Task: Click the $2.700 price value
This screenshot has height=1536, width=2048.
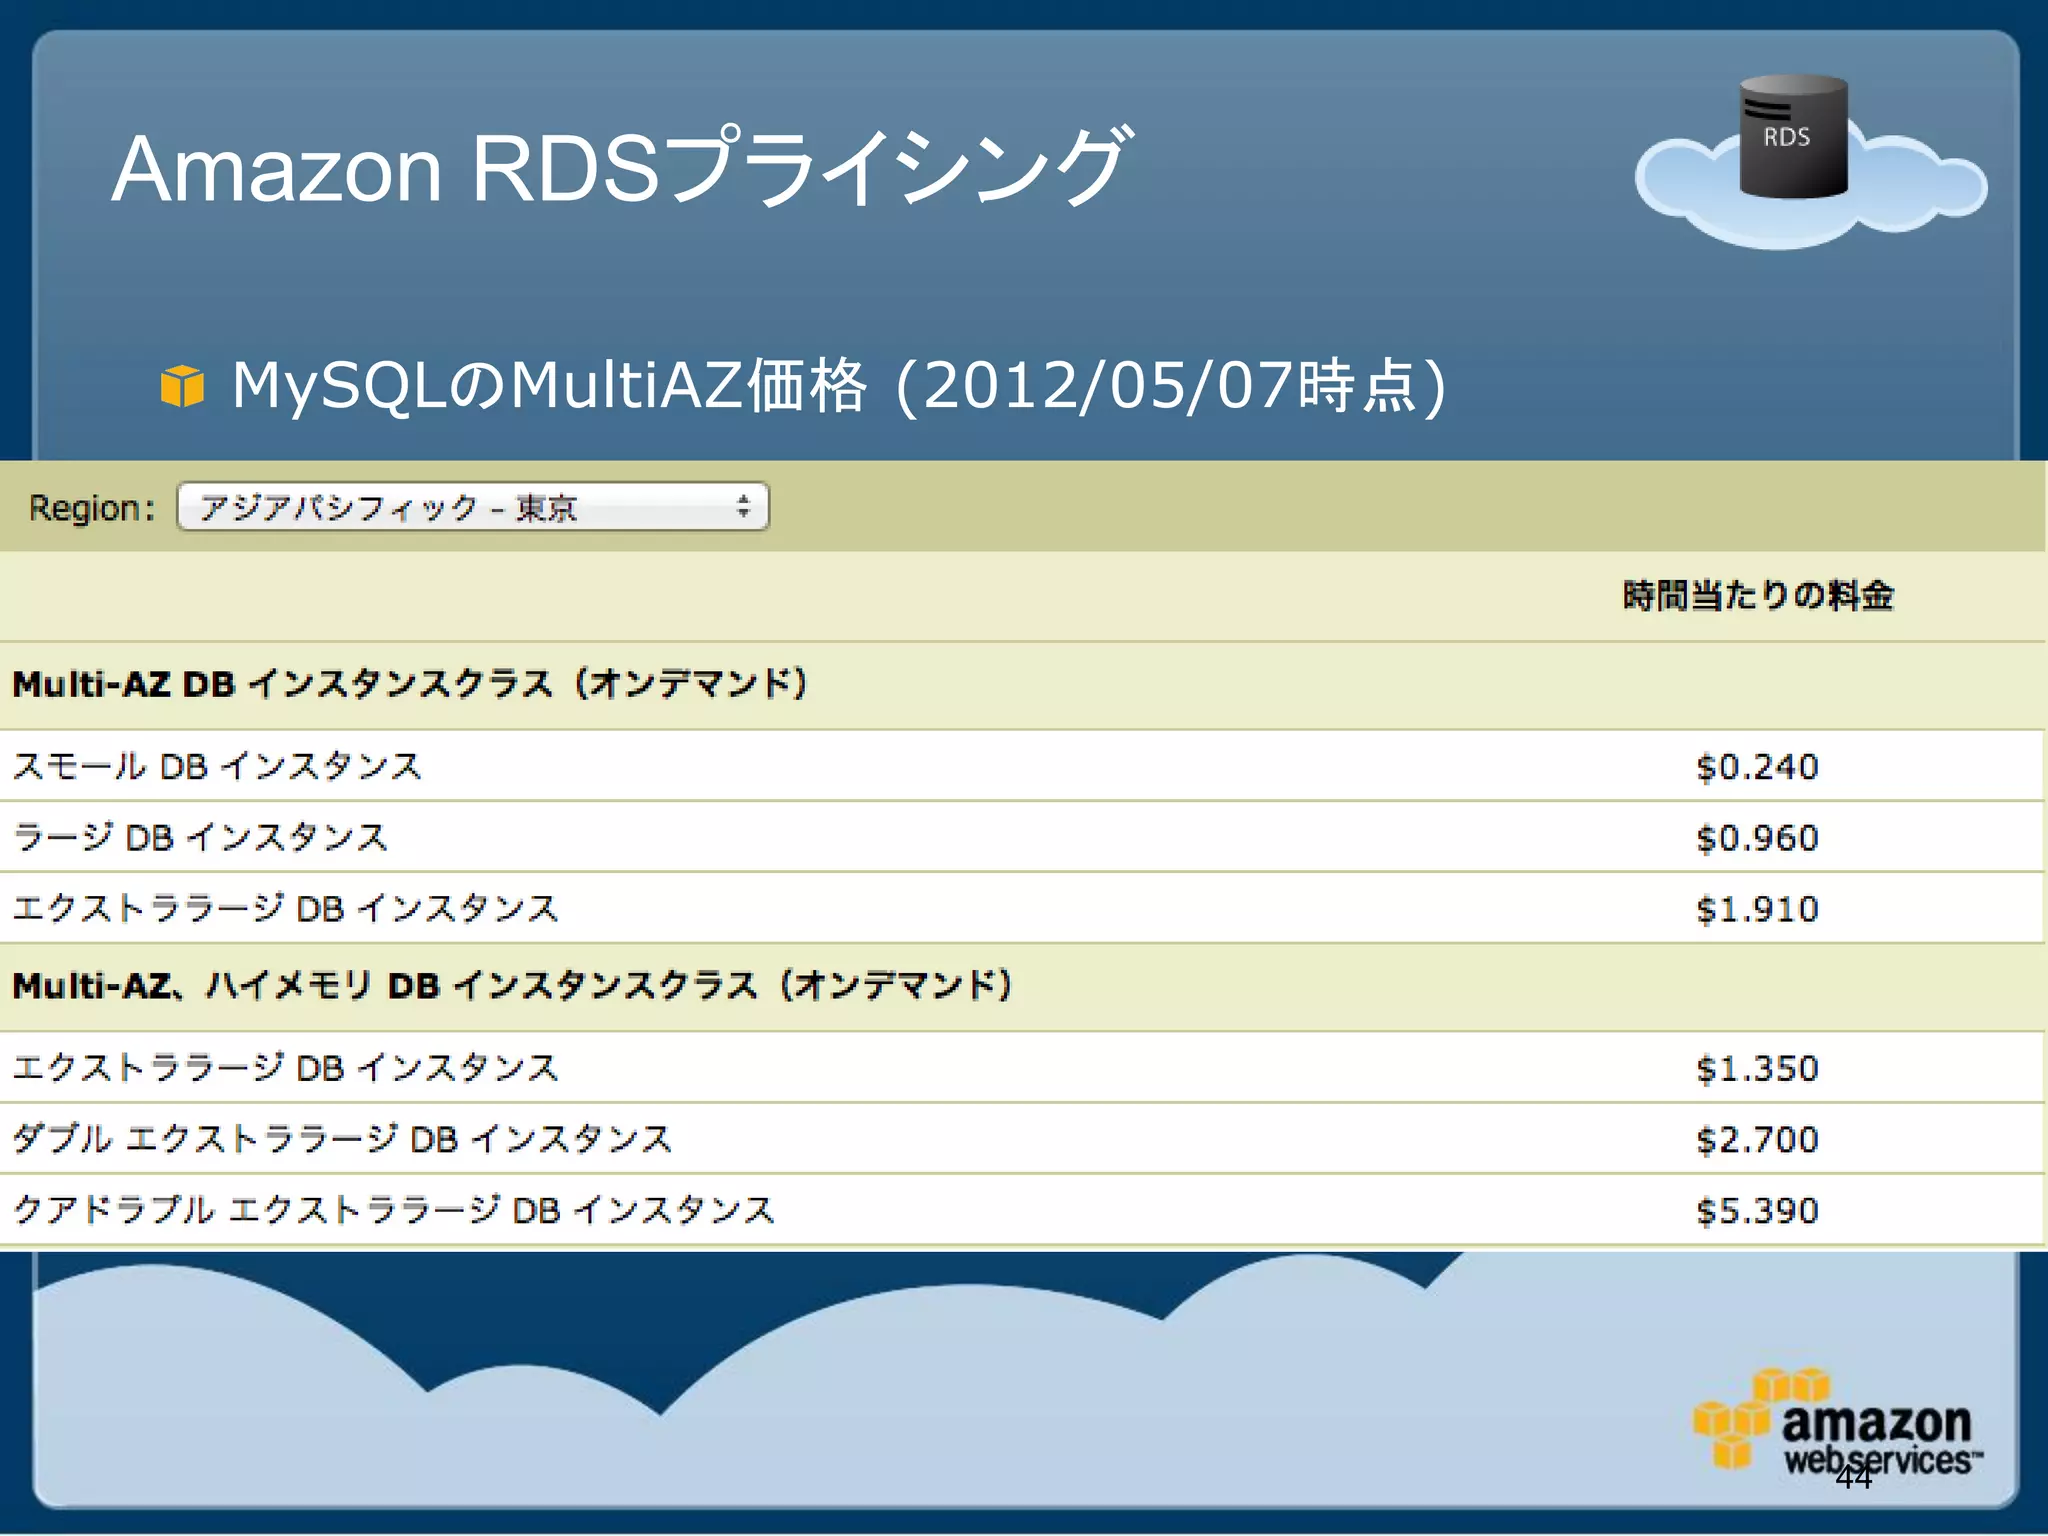Action: 1757,1140
